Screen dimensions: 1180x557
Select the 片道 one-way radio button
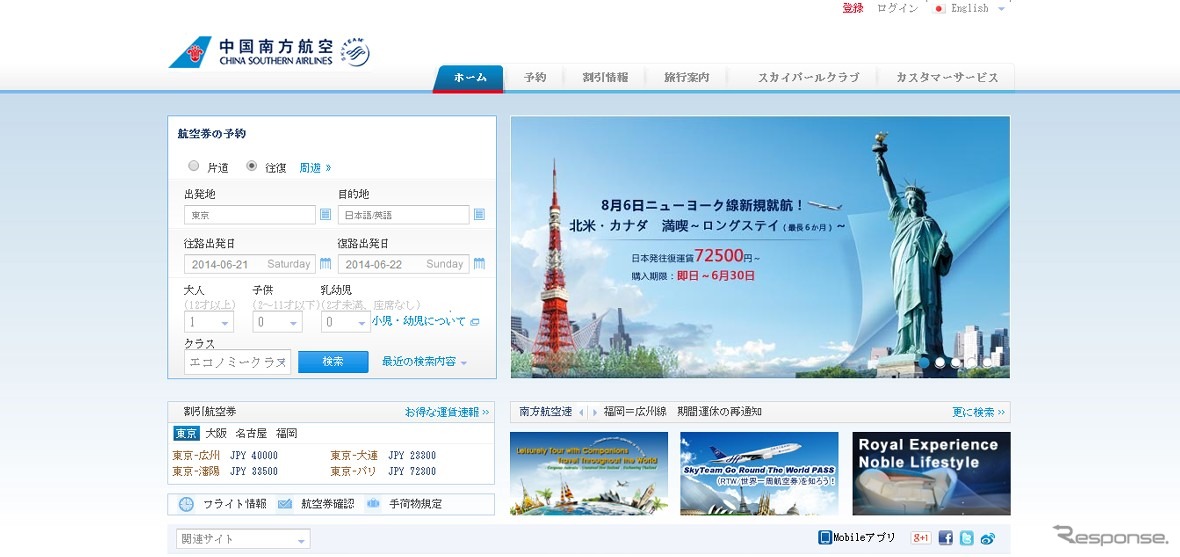(x=194, y=166)
